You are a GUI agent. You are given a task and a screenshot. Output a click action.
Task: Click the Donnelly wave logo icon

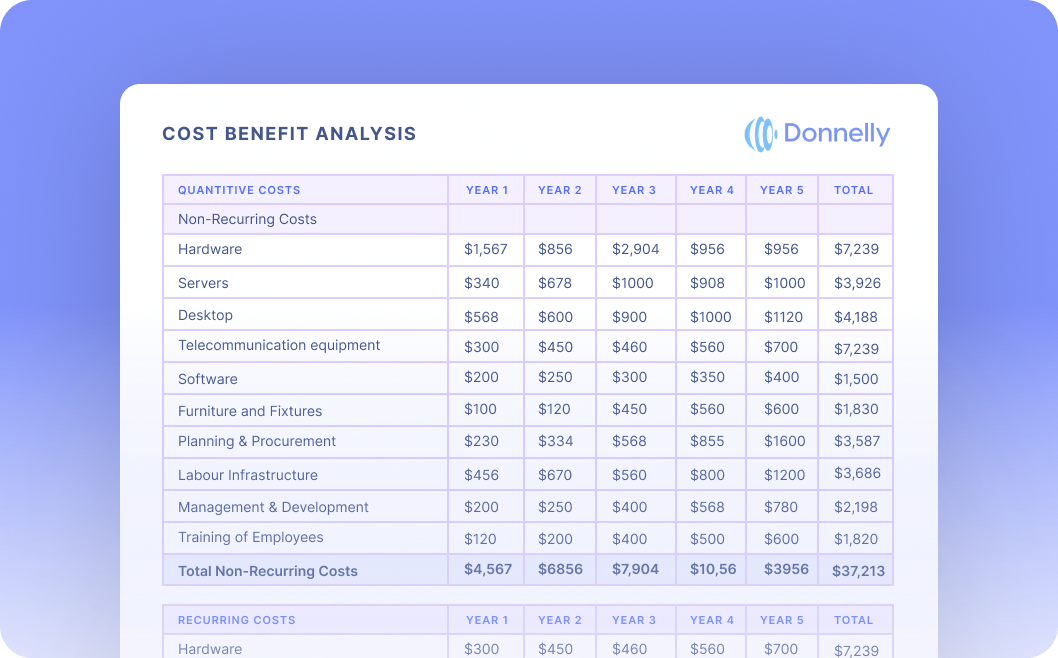[760, 134]
